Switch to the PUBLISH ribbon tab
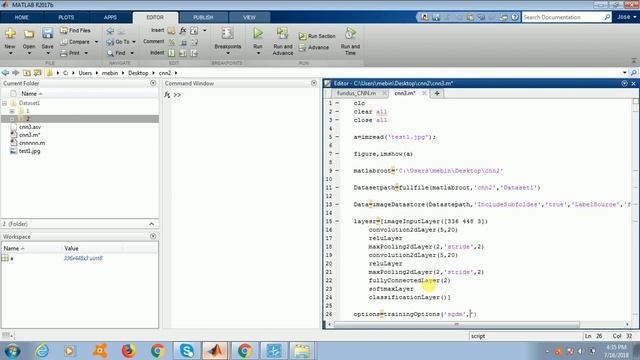Image resolution: width=640 pixels, height=360 pixels. coord(203,18)
